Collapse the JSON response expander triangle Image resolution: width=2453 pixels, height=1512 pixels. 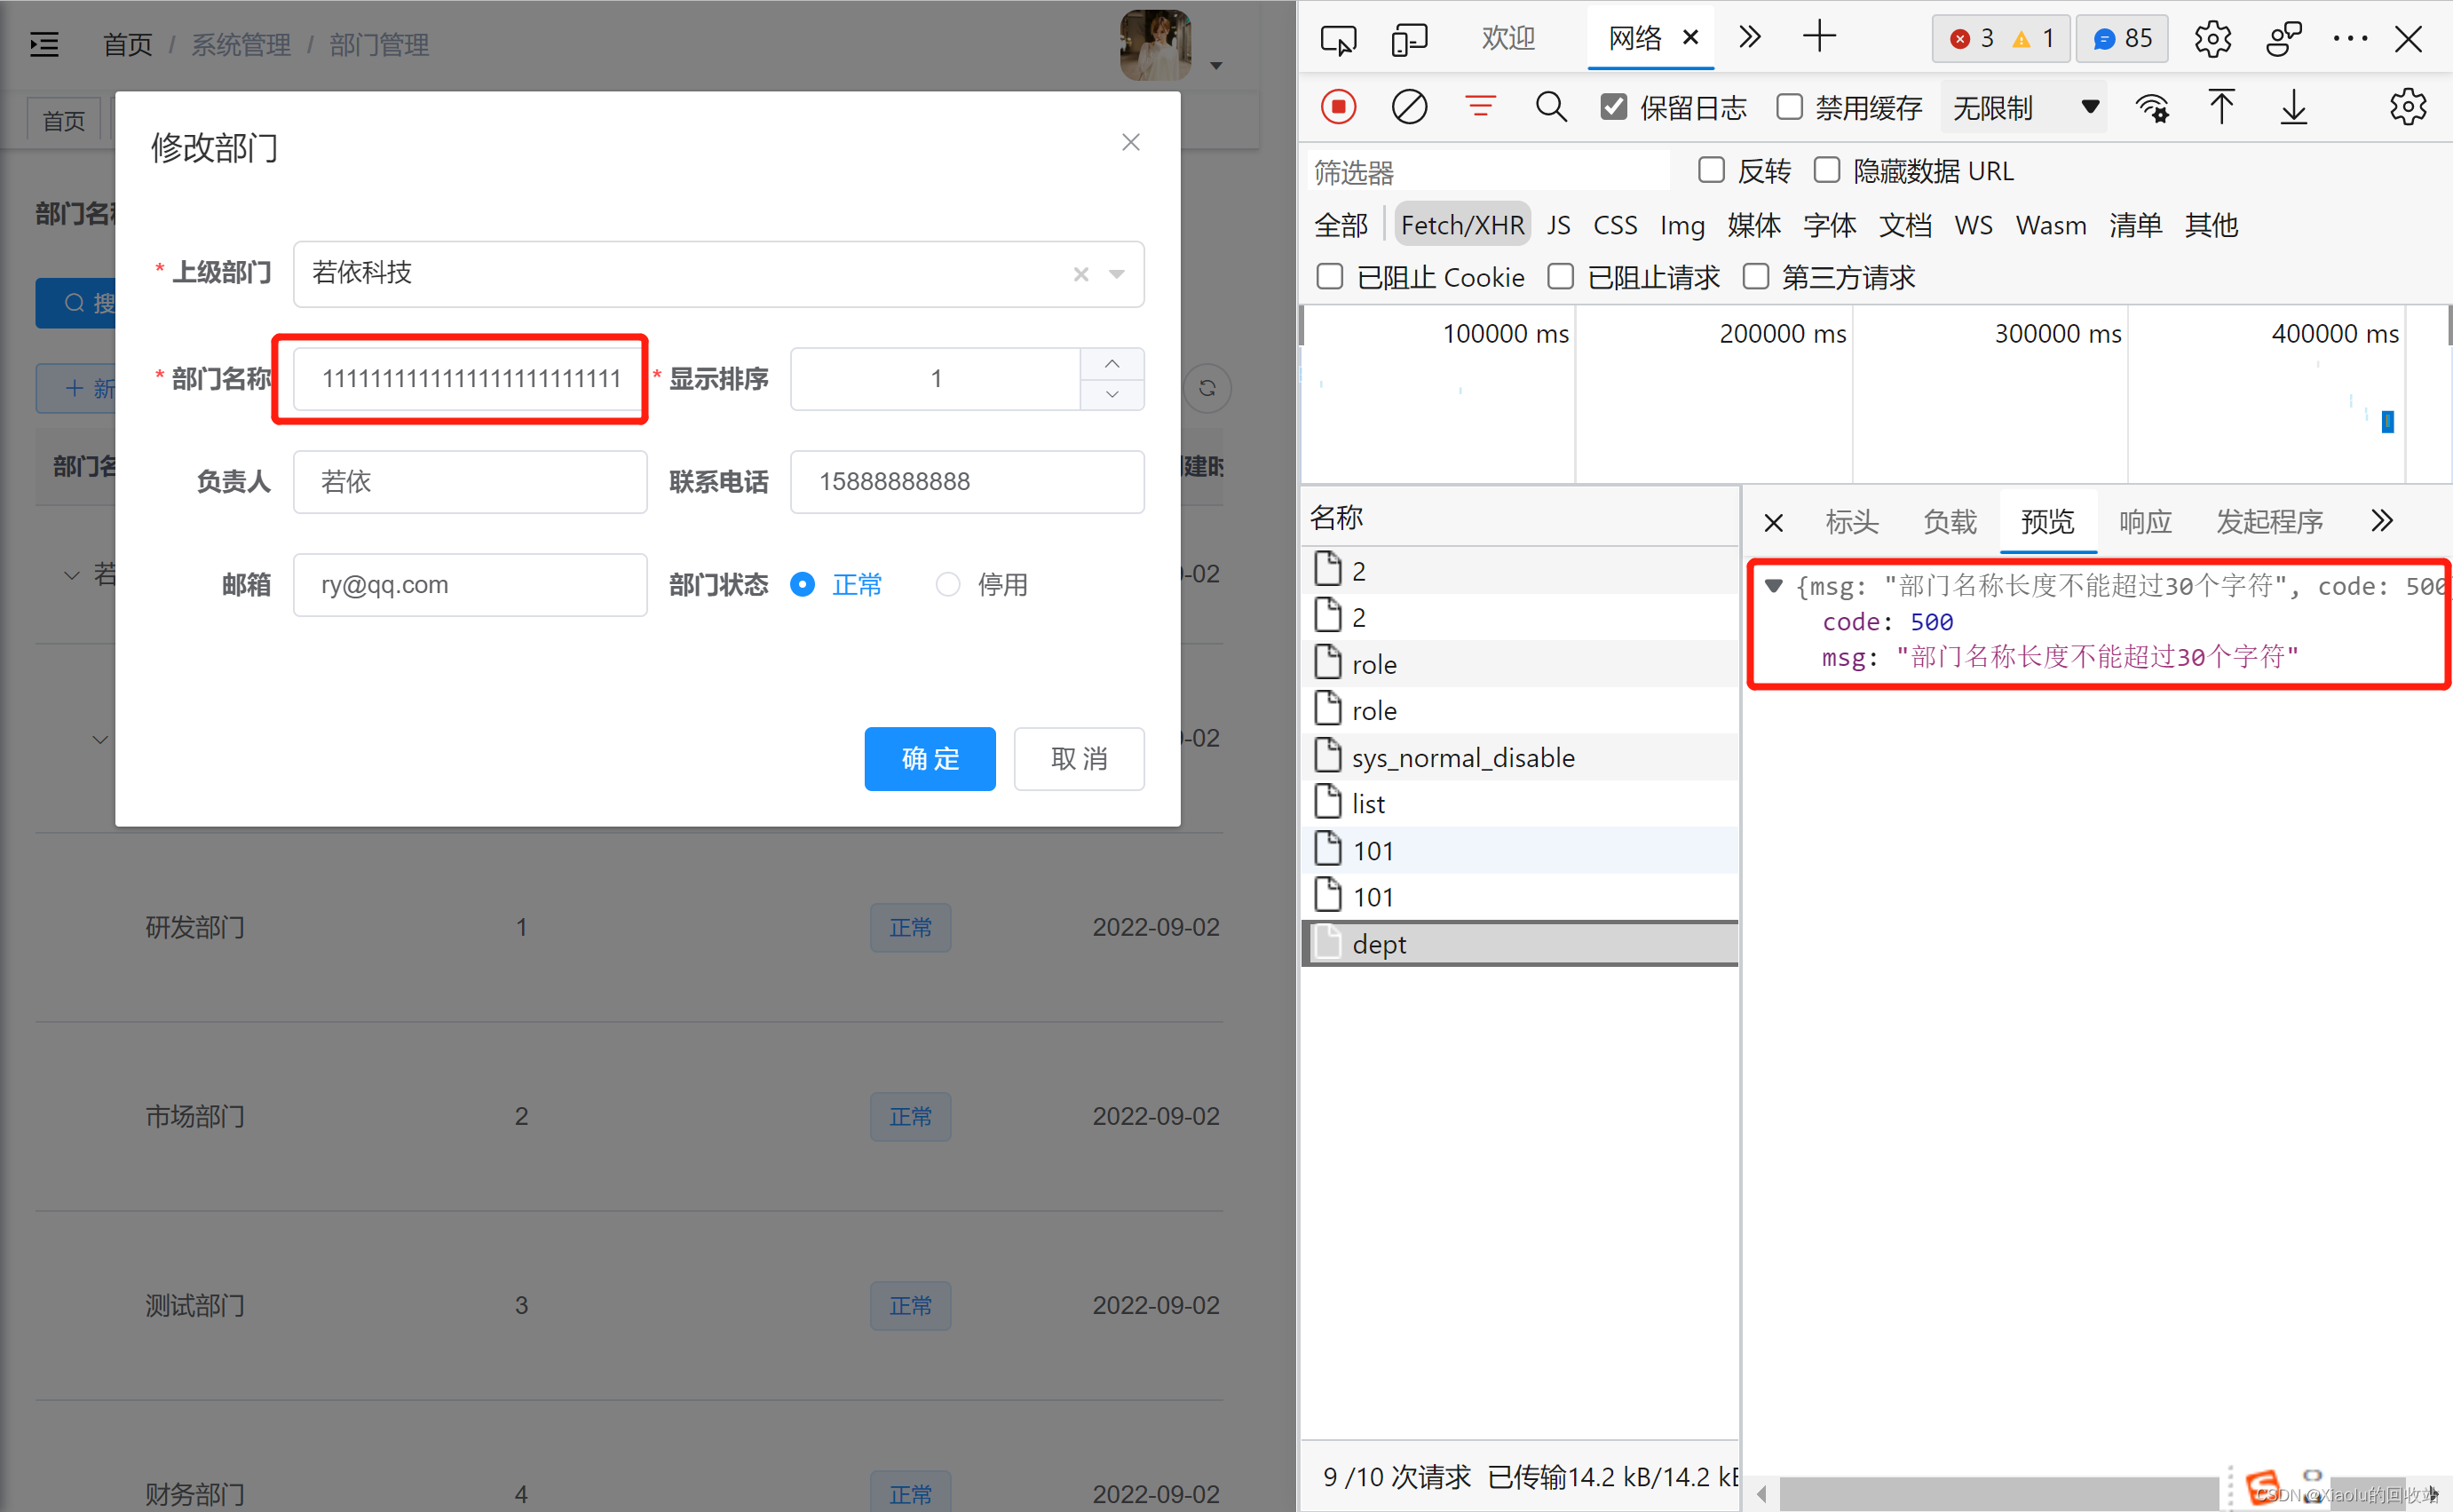coord(1773,585)
